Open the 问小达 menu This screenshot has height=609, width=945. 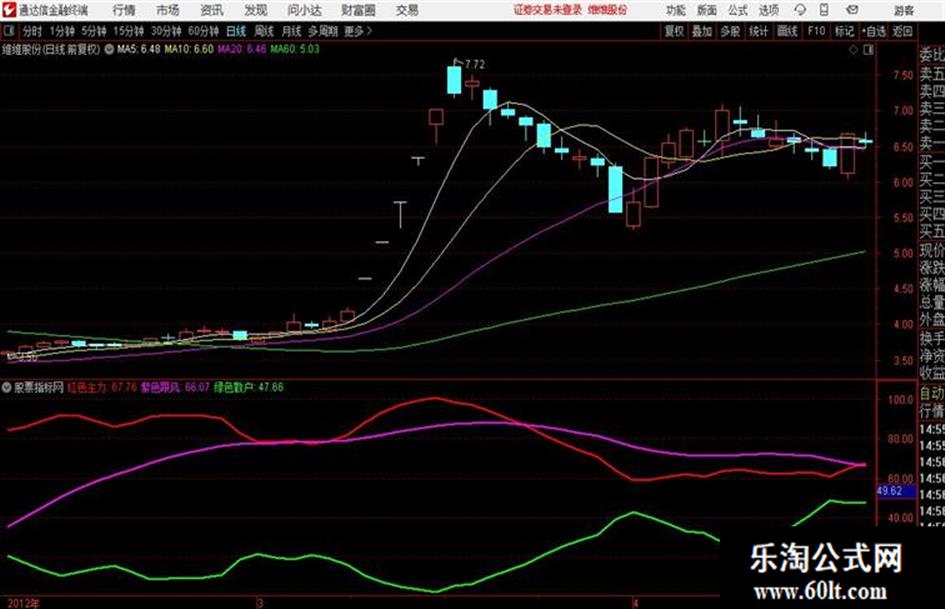304,10
